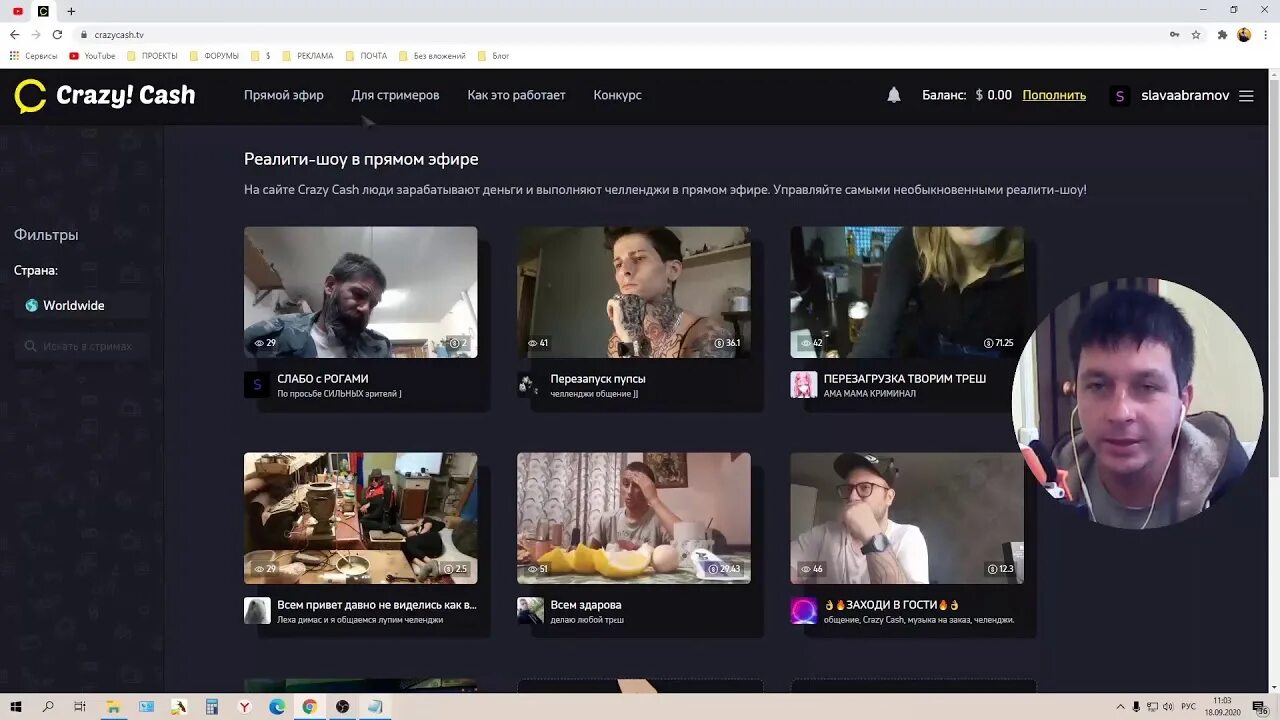Open the Chrome extensions puzzle icon

click(x=1222, y=34)
